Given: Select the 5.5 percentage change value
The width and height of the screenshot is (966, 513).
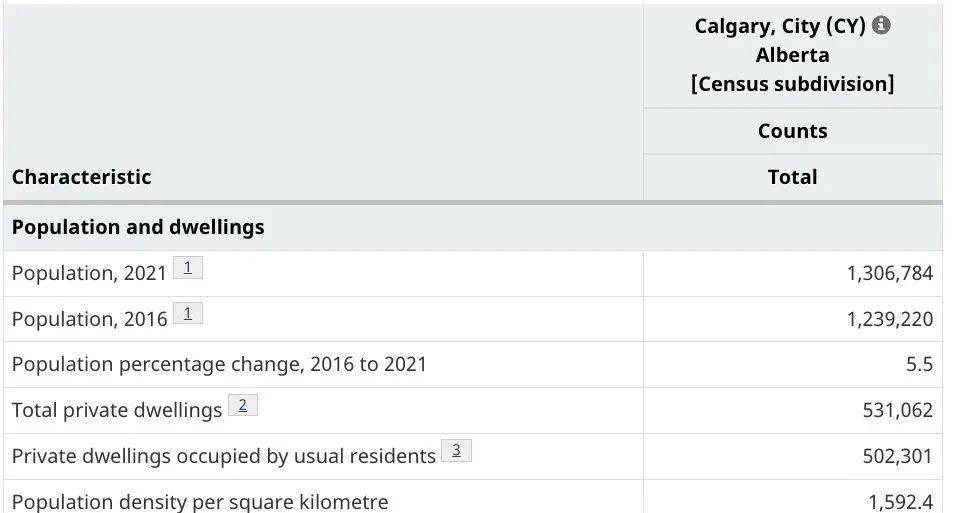Looking at the screenshot, I should pos(919,365).
